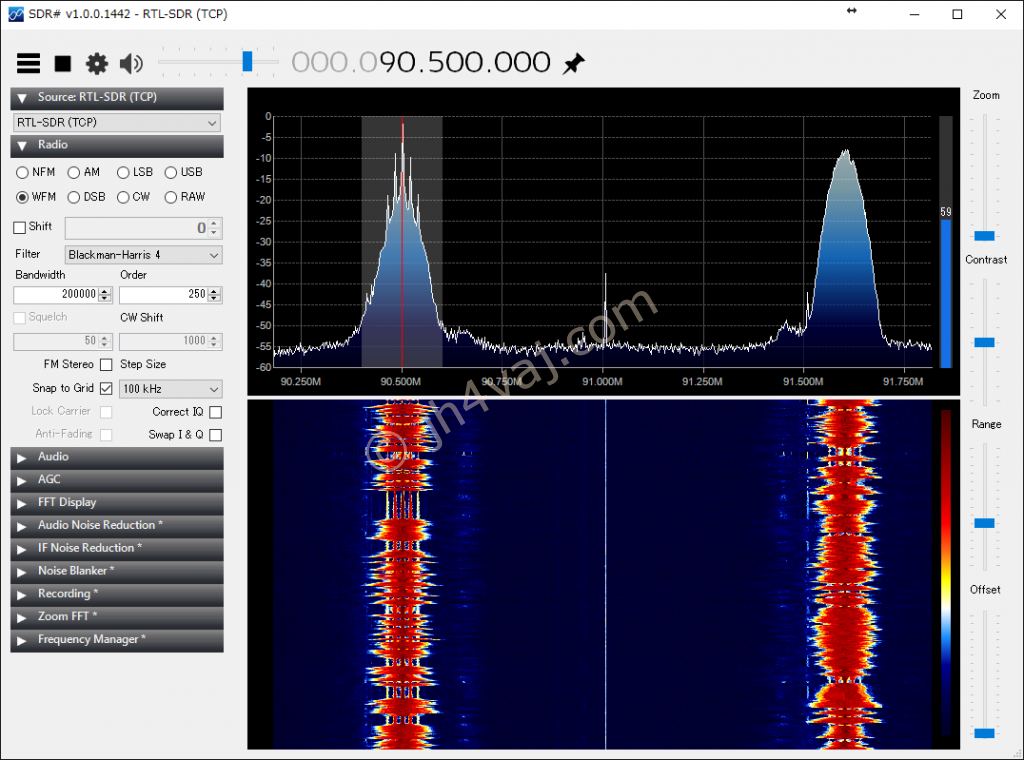Open the Blackman-Harris 4 filter dropdown
Screen dimensions: 1024x760
pos(142,255)
